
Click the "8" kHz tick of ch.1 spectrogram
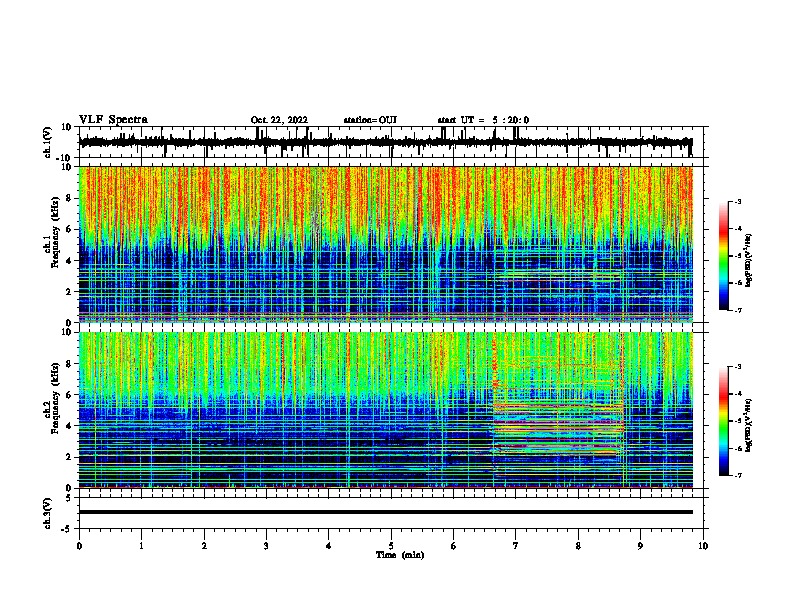click(69, 198)
